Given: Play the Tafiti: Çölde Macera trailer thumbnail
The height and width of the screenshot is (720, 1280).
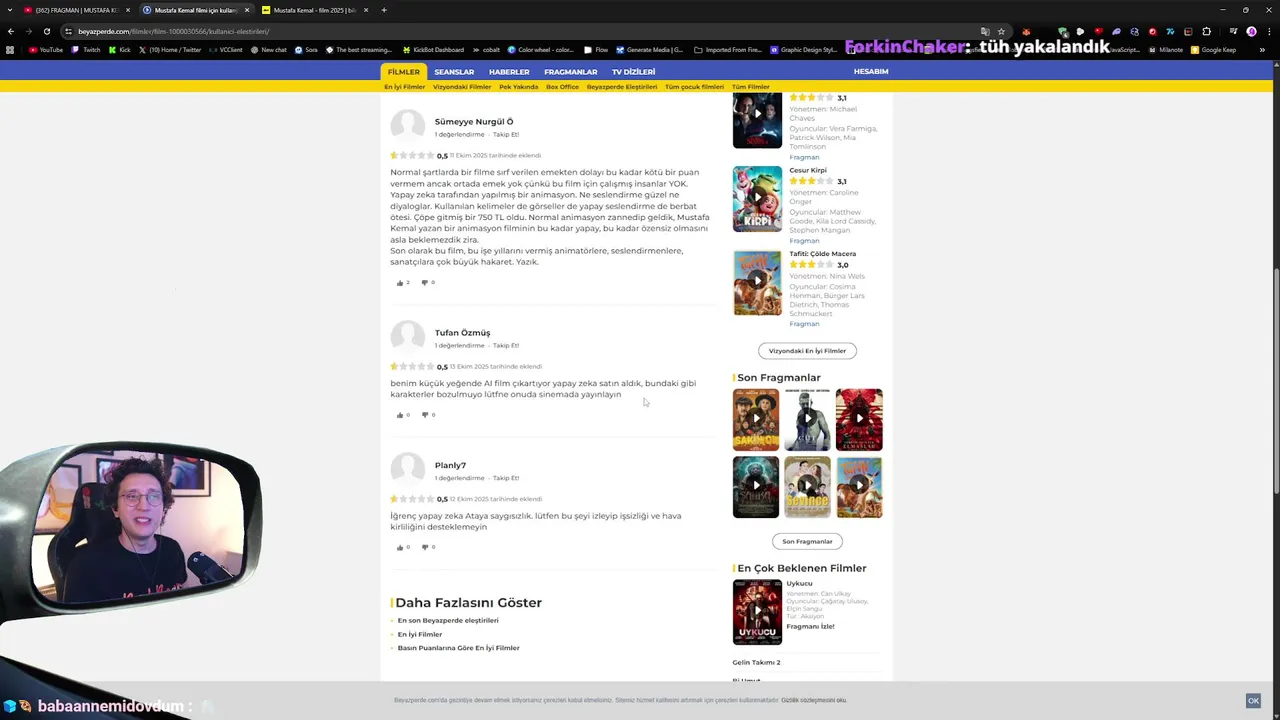Looking at the screenshot, I should (757, 283).
